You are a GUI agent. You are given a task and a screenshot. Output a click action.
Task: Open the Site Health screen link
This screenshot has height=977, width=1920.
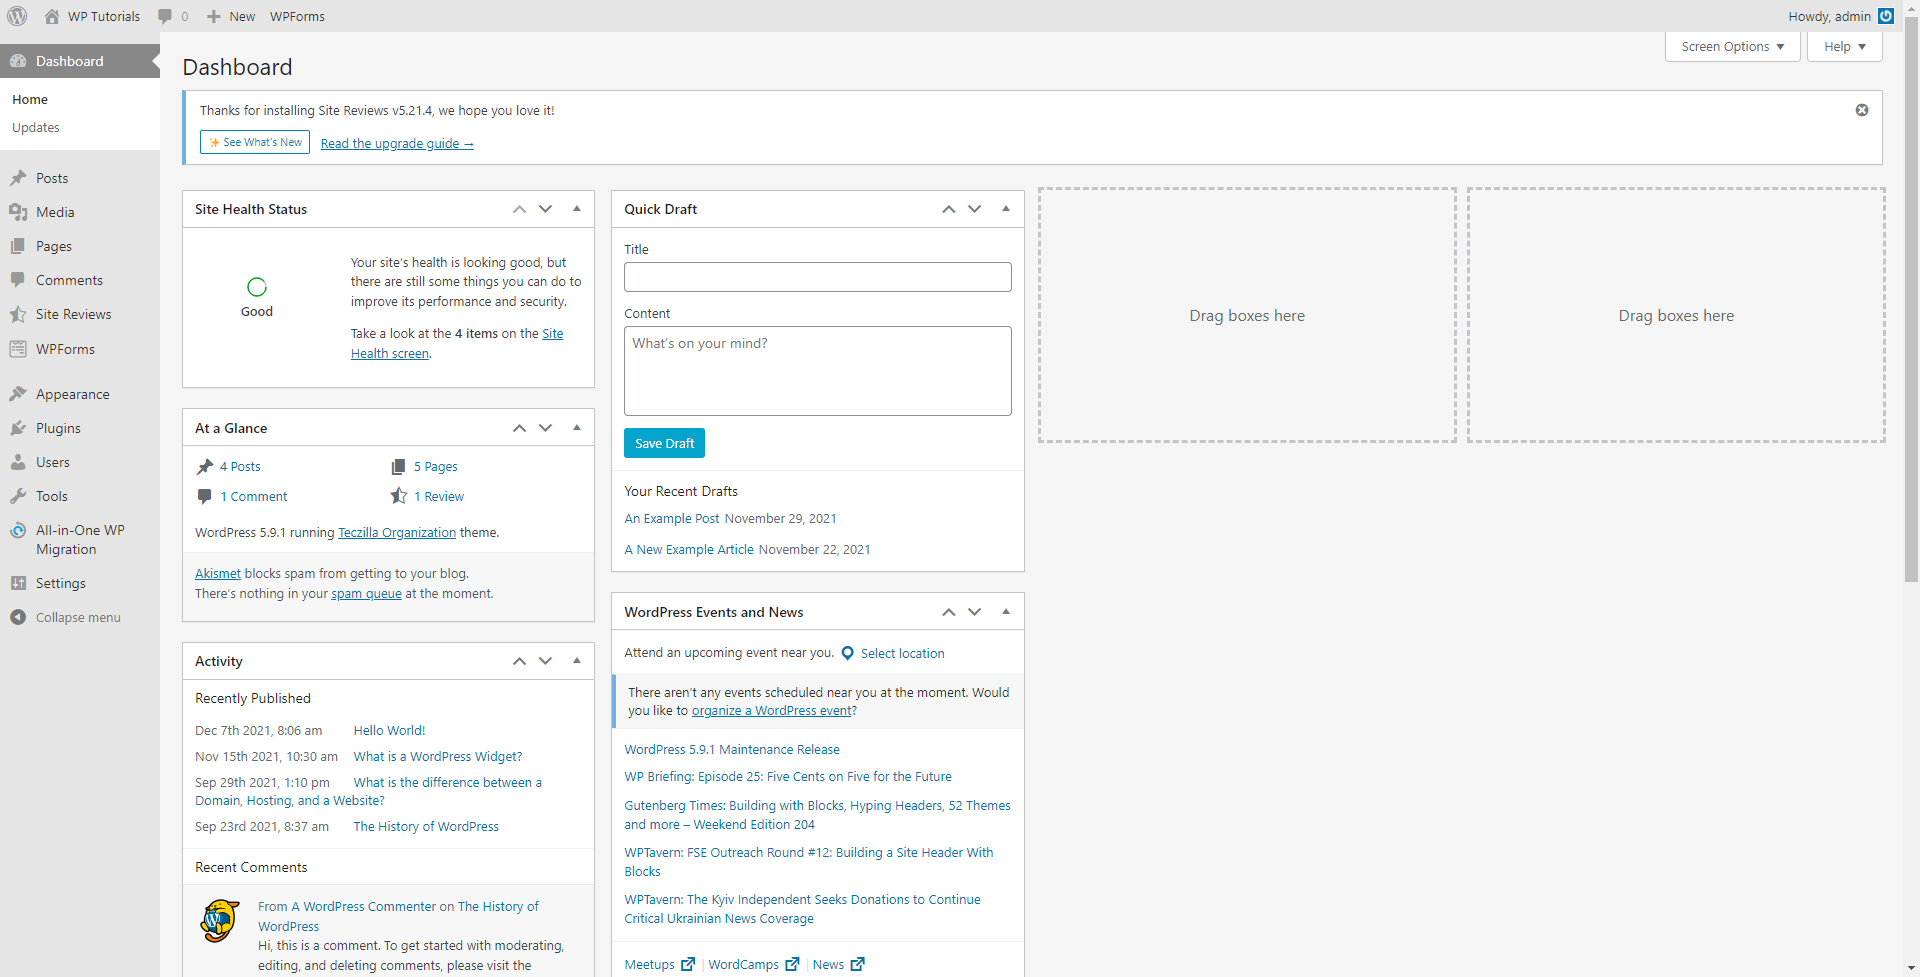(457, 344)
